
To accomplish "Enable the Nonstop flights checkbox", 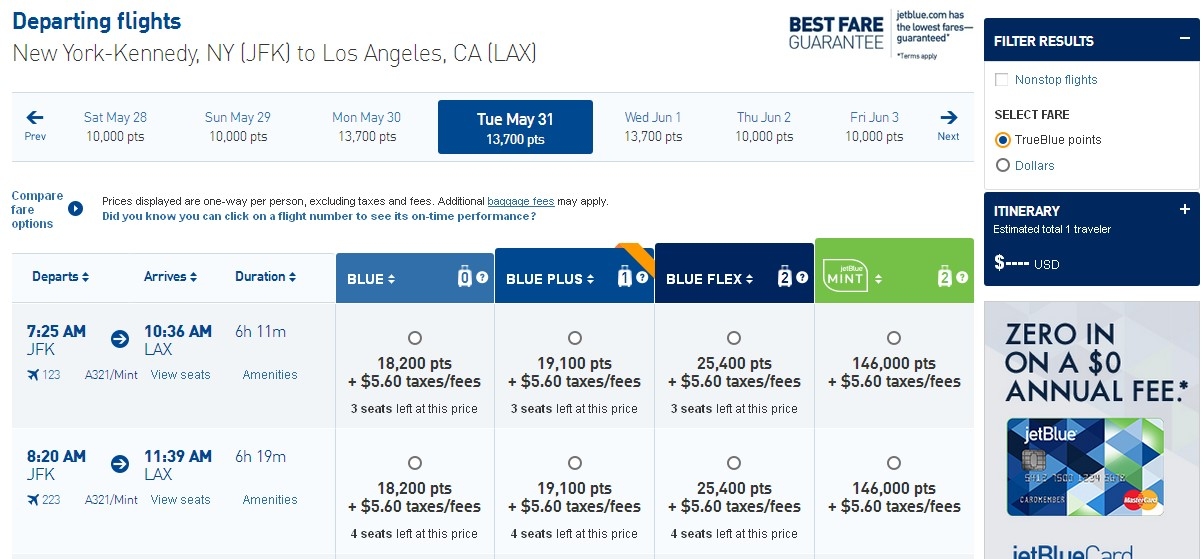I will click(x=1002, y=80).
